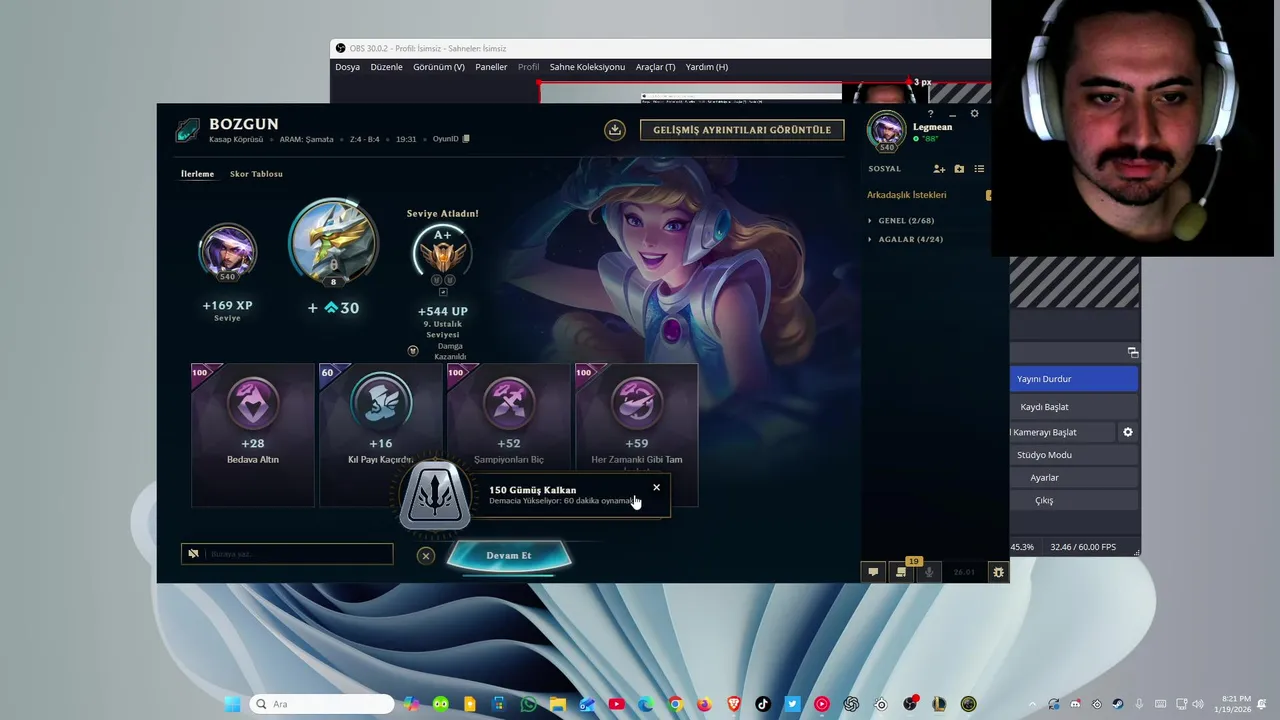Open OBS Profil menu
The height and width of the screenshot is (720, 1280).
528,67
